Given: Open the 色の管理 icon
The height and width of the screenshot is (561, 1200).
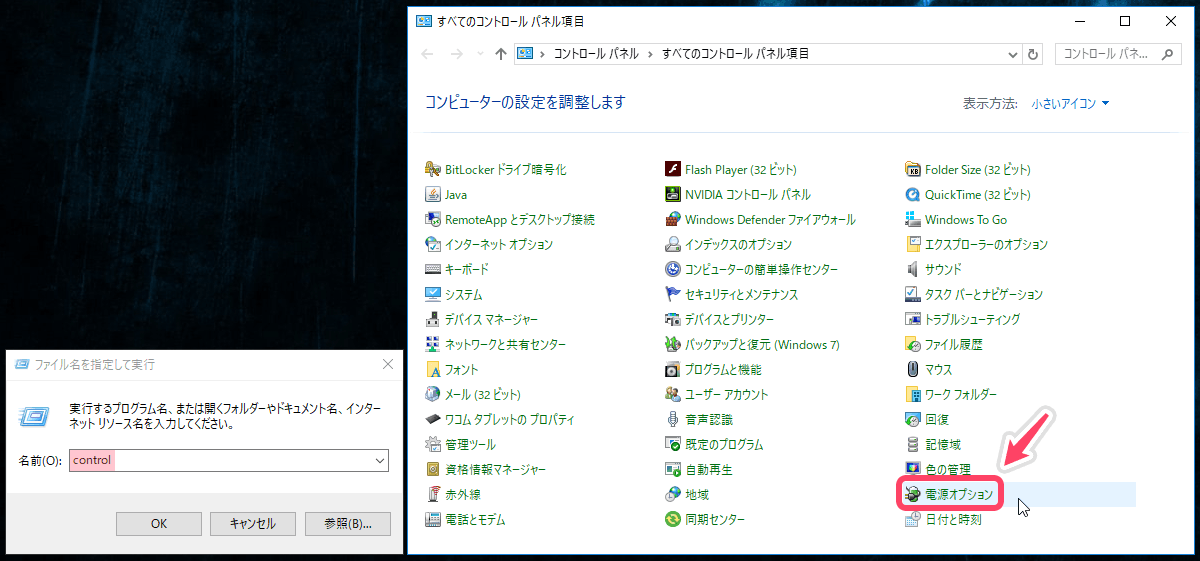Looking at the screenshot, I should [x=913, y=470].
